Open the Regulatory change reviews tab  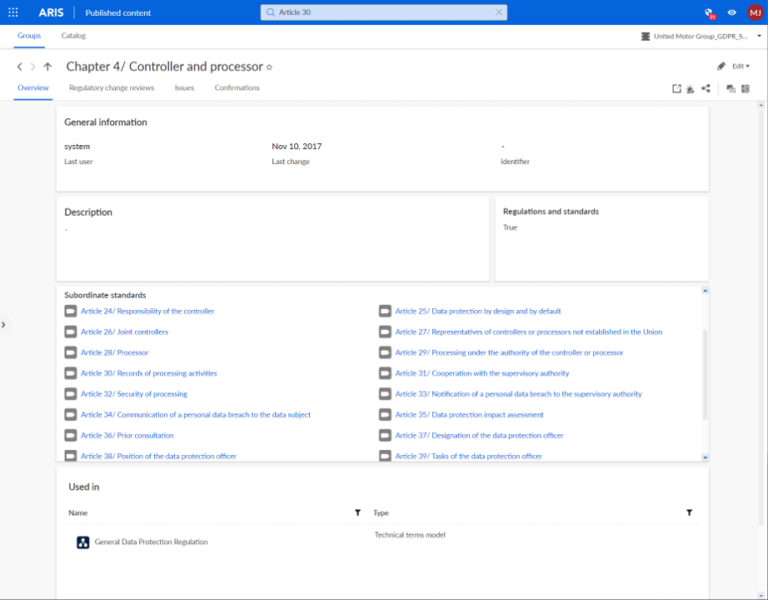coord(111,88)
